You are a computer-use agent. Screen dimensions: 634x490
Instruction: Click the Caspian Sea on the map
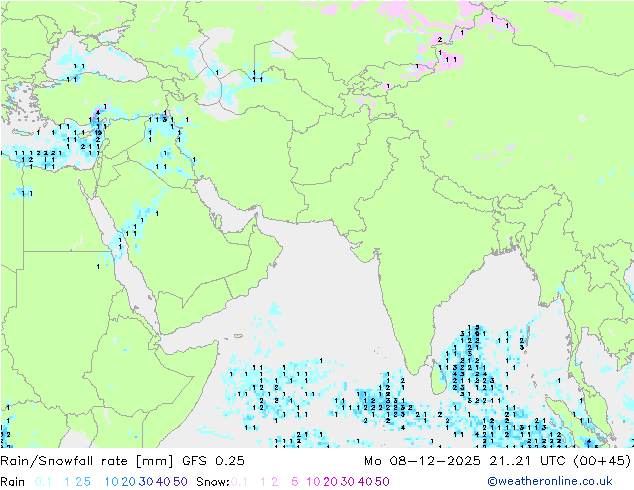(x=217, y=83)
